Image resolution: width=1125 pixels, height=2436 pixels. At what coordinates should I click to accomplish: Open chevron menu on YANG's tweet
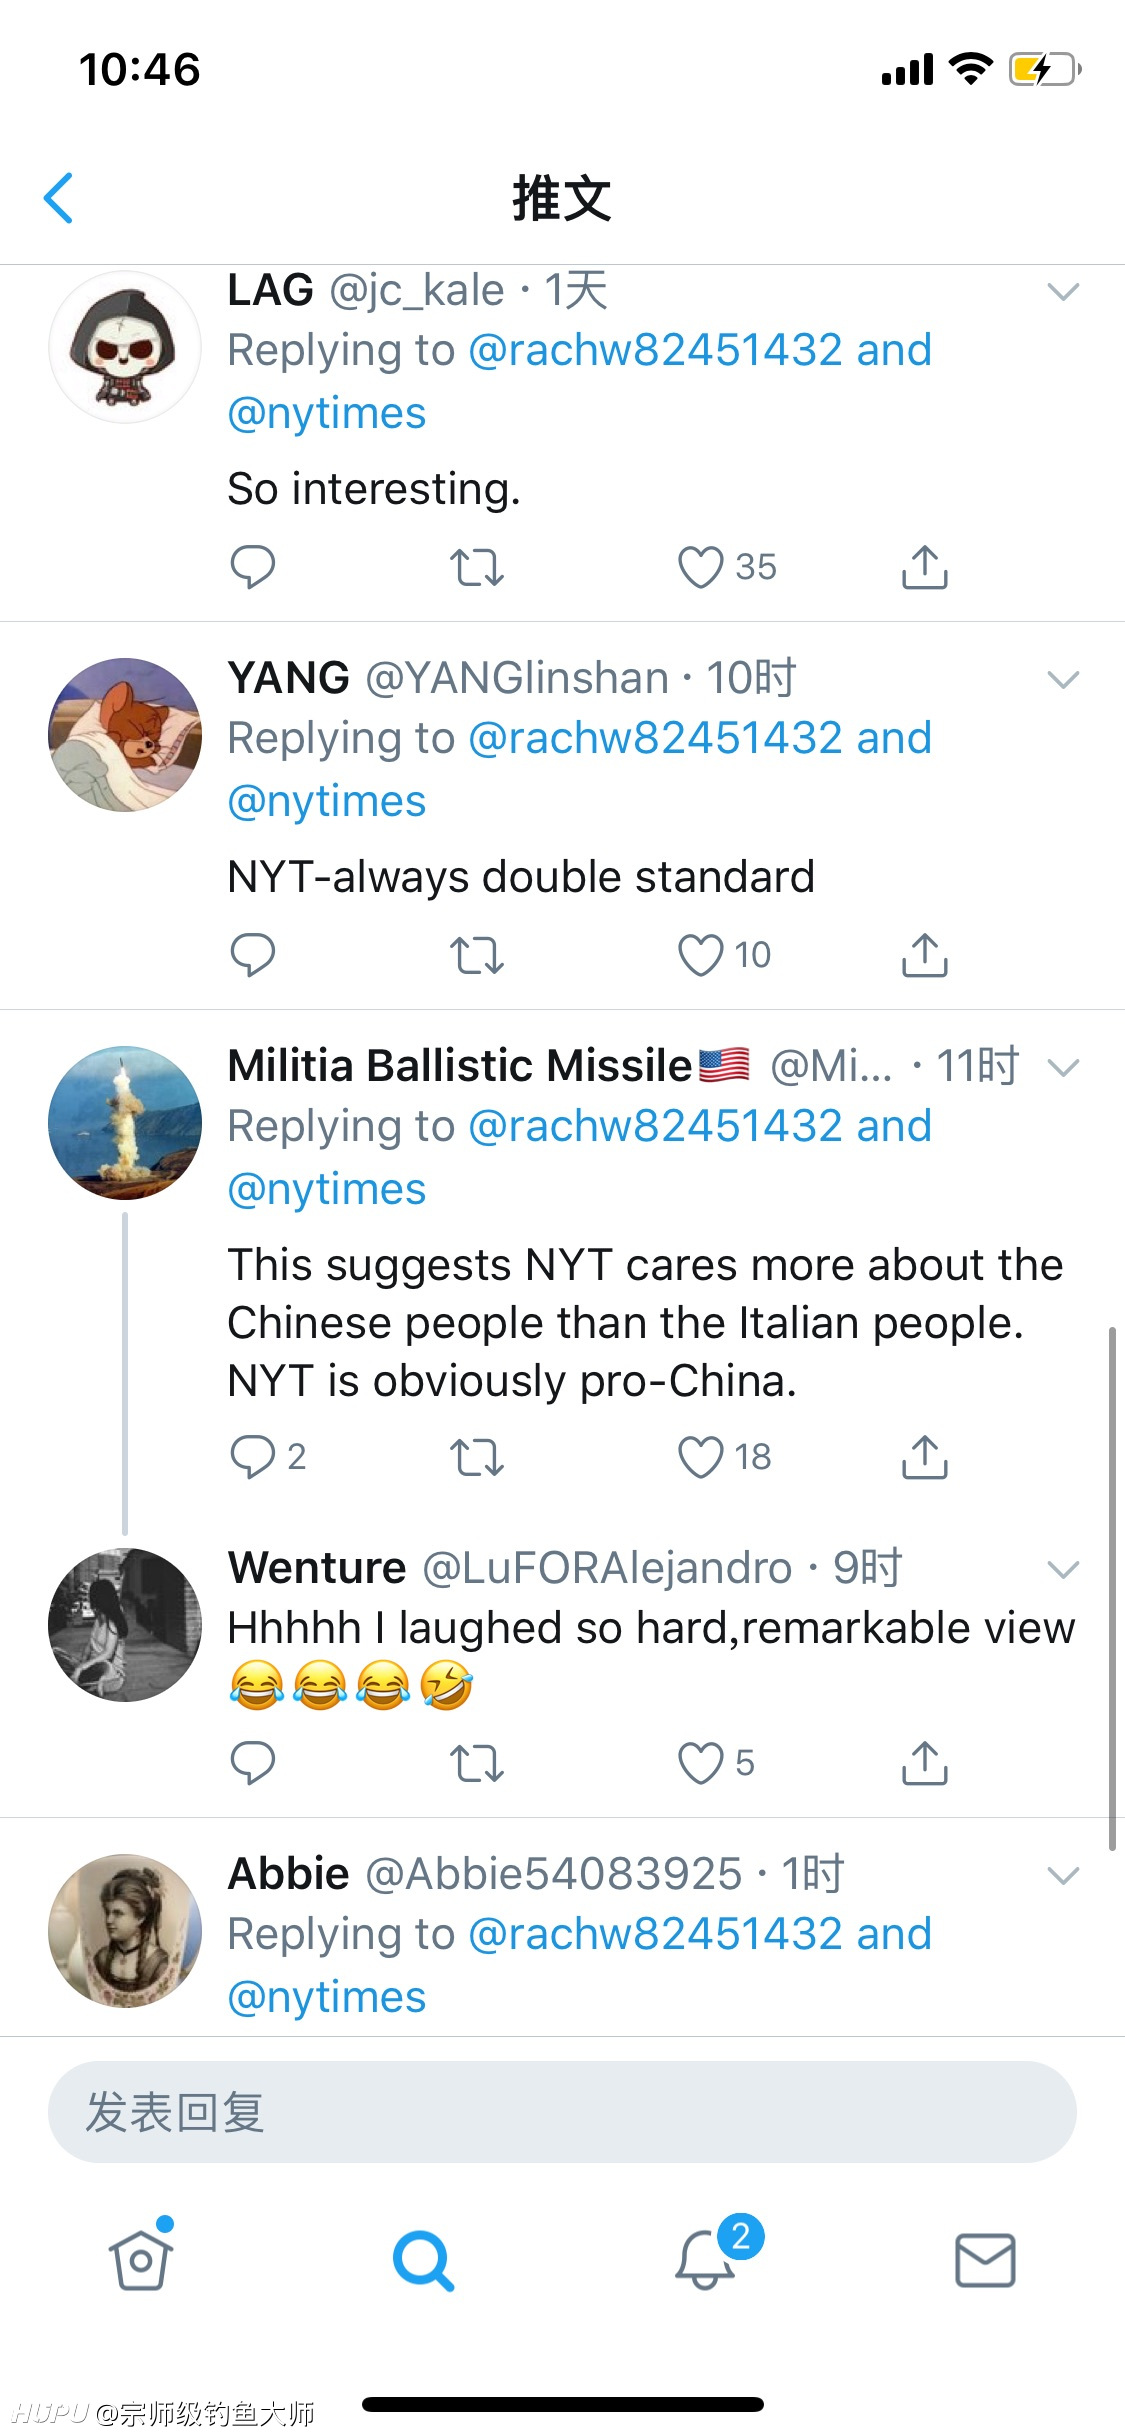(x=1062, y=679)
